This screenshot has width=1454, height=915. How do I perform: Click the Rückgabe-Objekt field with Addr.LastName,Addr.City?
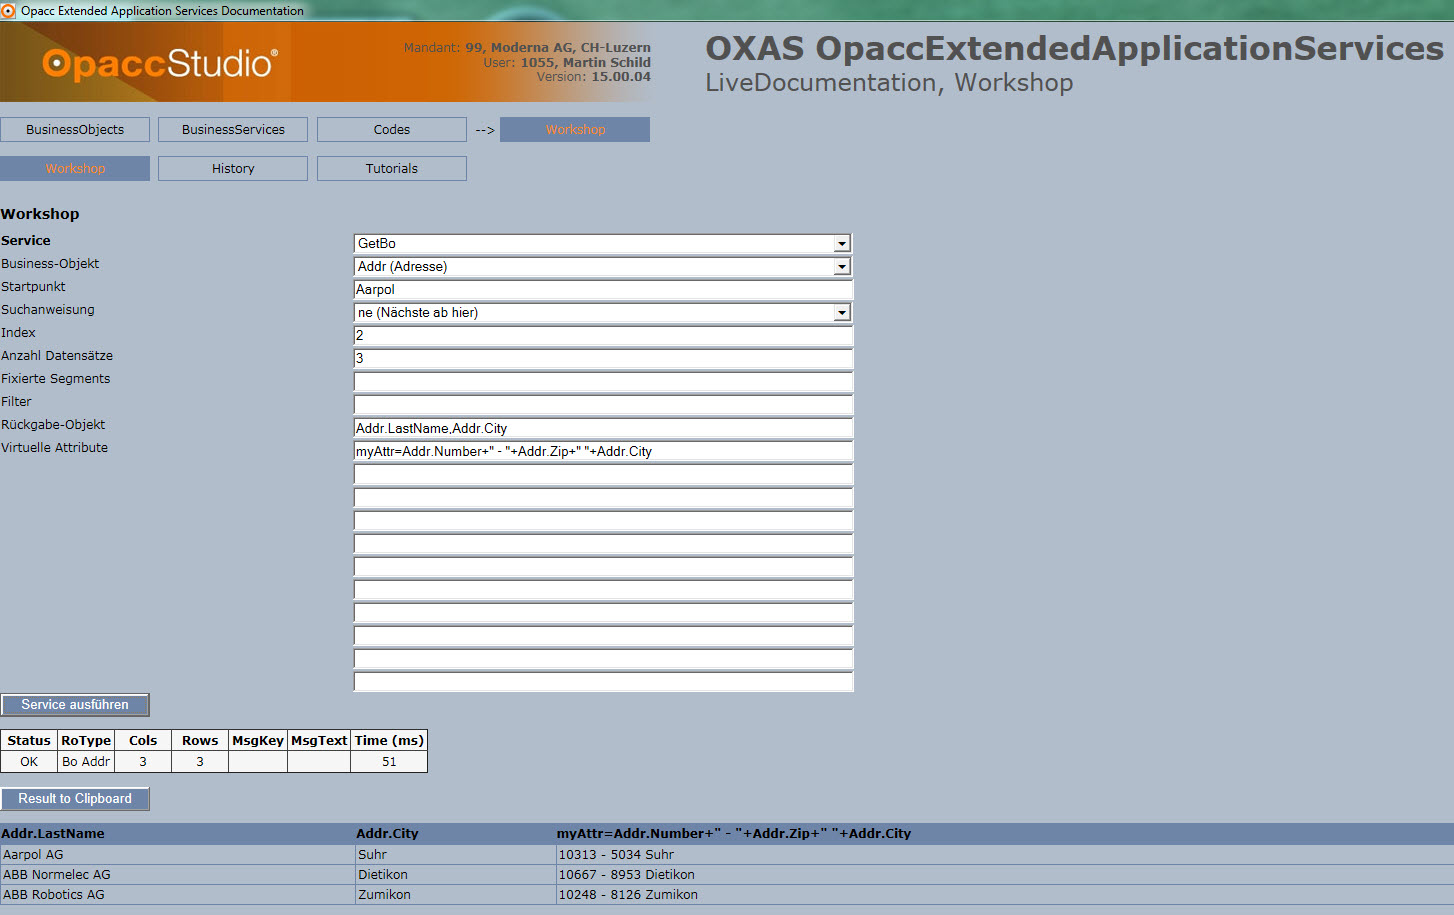pos(603,428)
